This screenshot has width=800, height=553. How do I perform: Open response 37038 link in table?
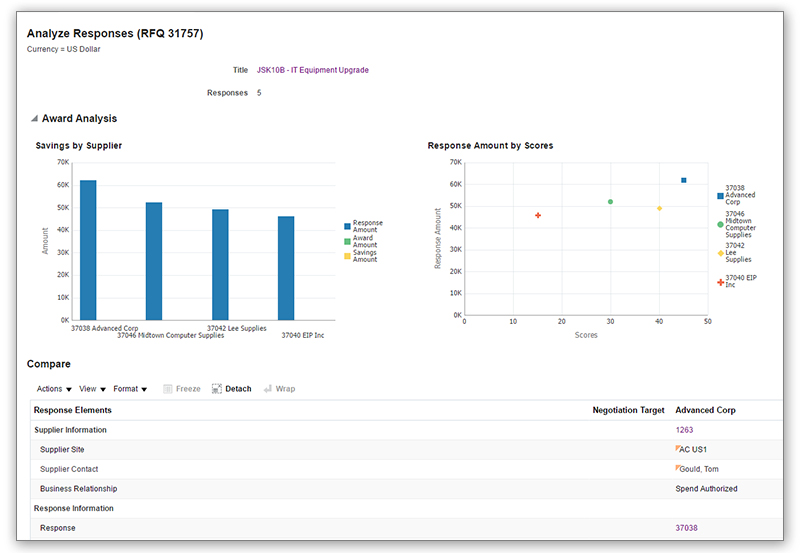686,528
